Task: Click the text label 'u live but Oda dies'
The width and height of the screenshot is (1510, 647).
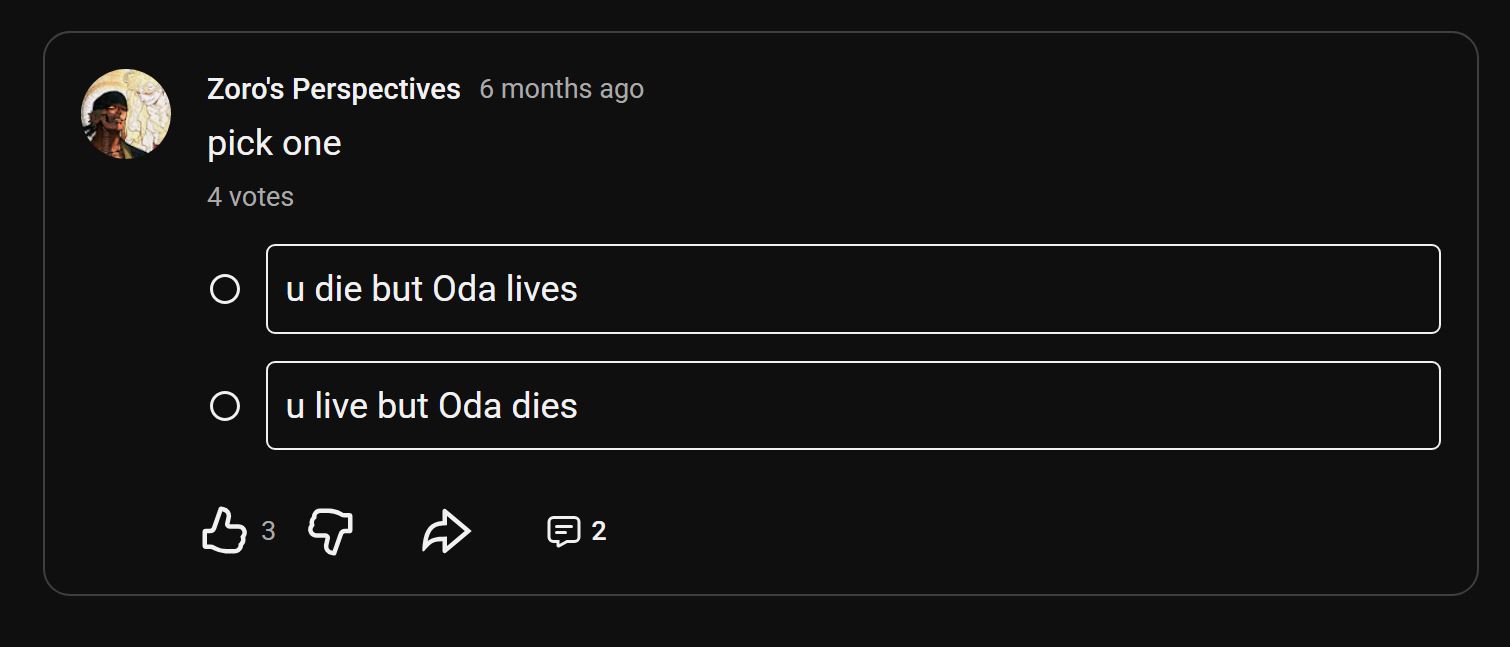Action: (432, 406)
